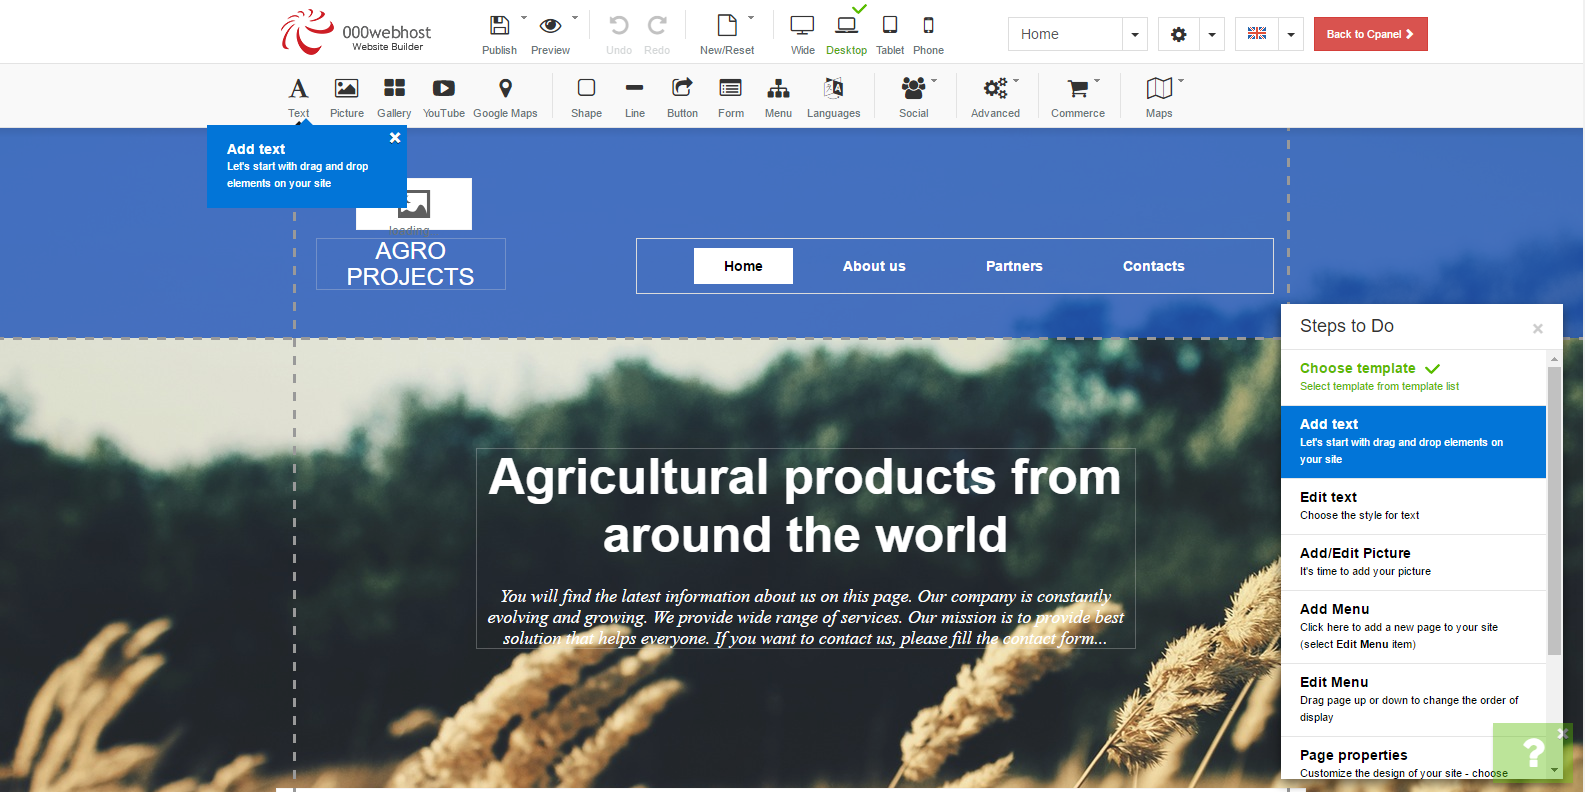The image size is (1585, 792).
Task: Close the Add text tooltip popup
Action: coord(395,138)
